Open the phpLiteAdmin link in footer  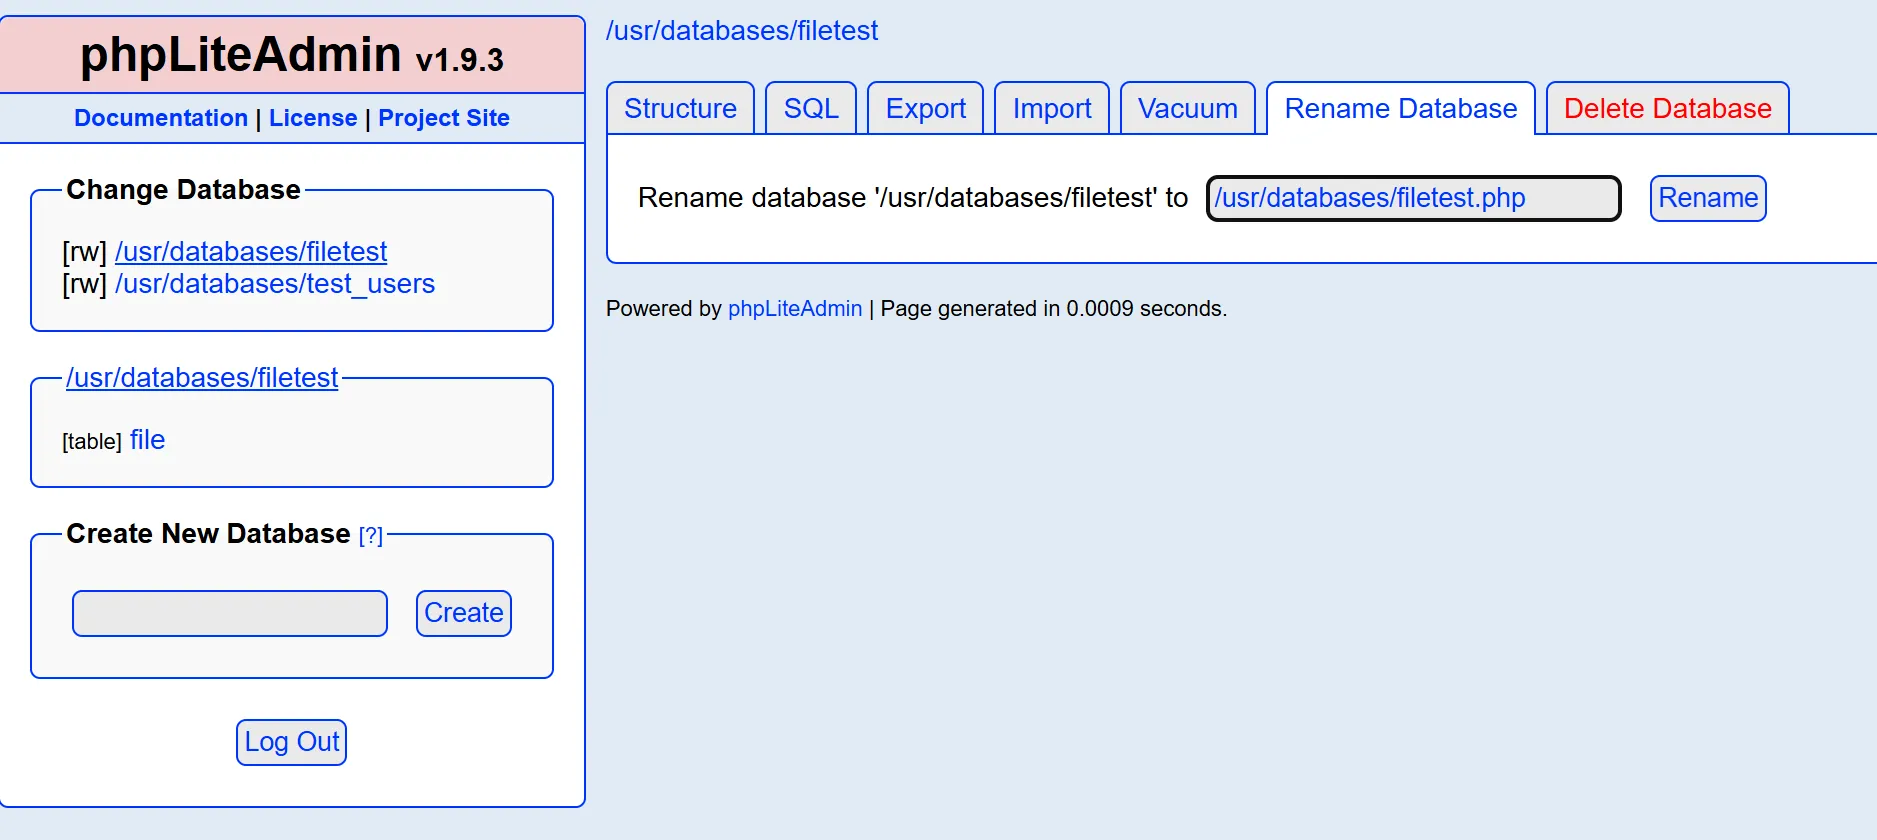(794, 309)
